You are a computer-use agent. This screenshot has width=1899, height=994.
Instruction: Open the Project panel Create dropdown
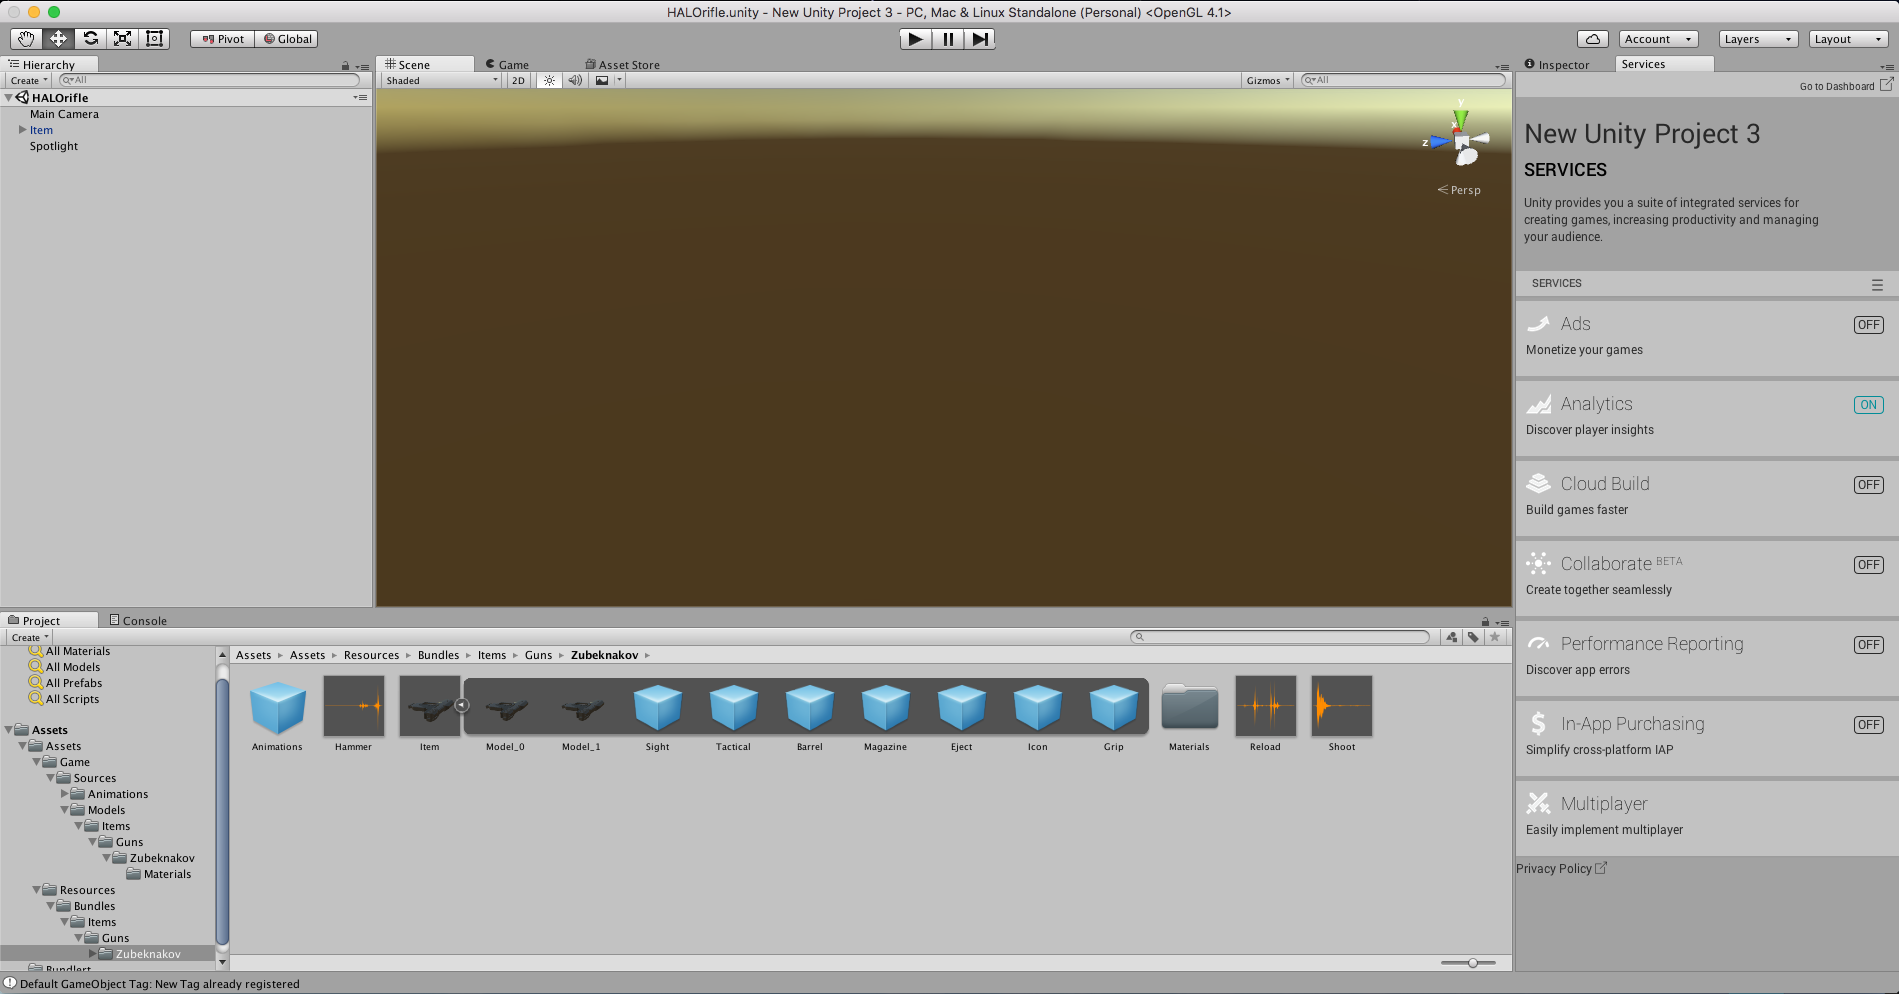click(x=30, y=638)
